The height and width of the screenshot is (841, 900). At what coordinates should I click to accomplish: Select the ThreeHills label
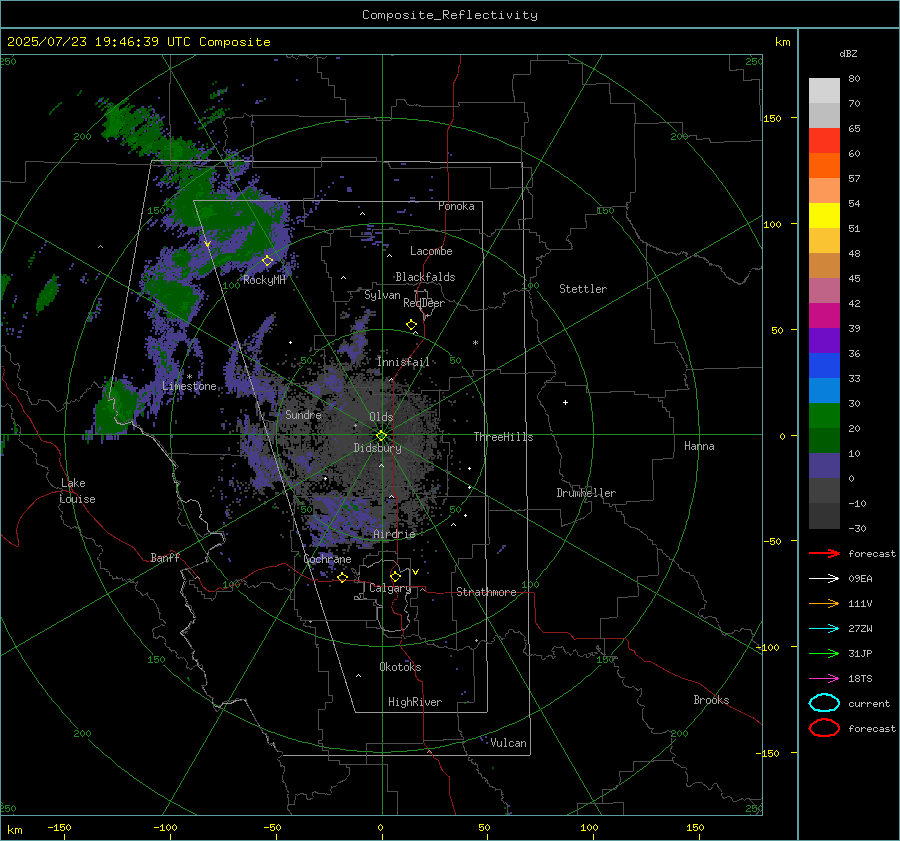pyautogui.click(x=503, y=437)
